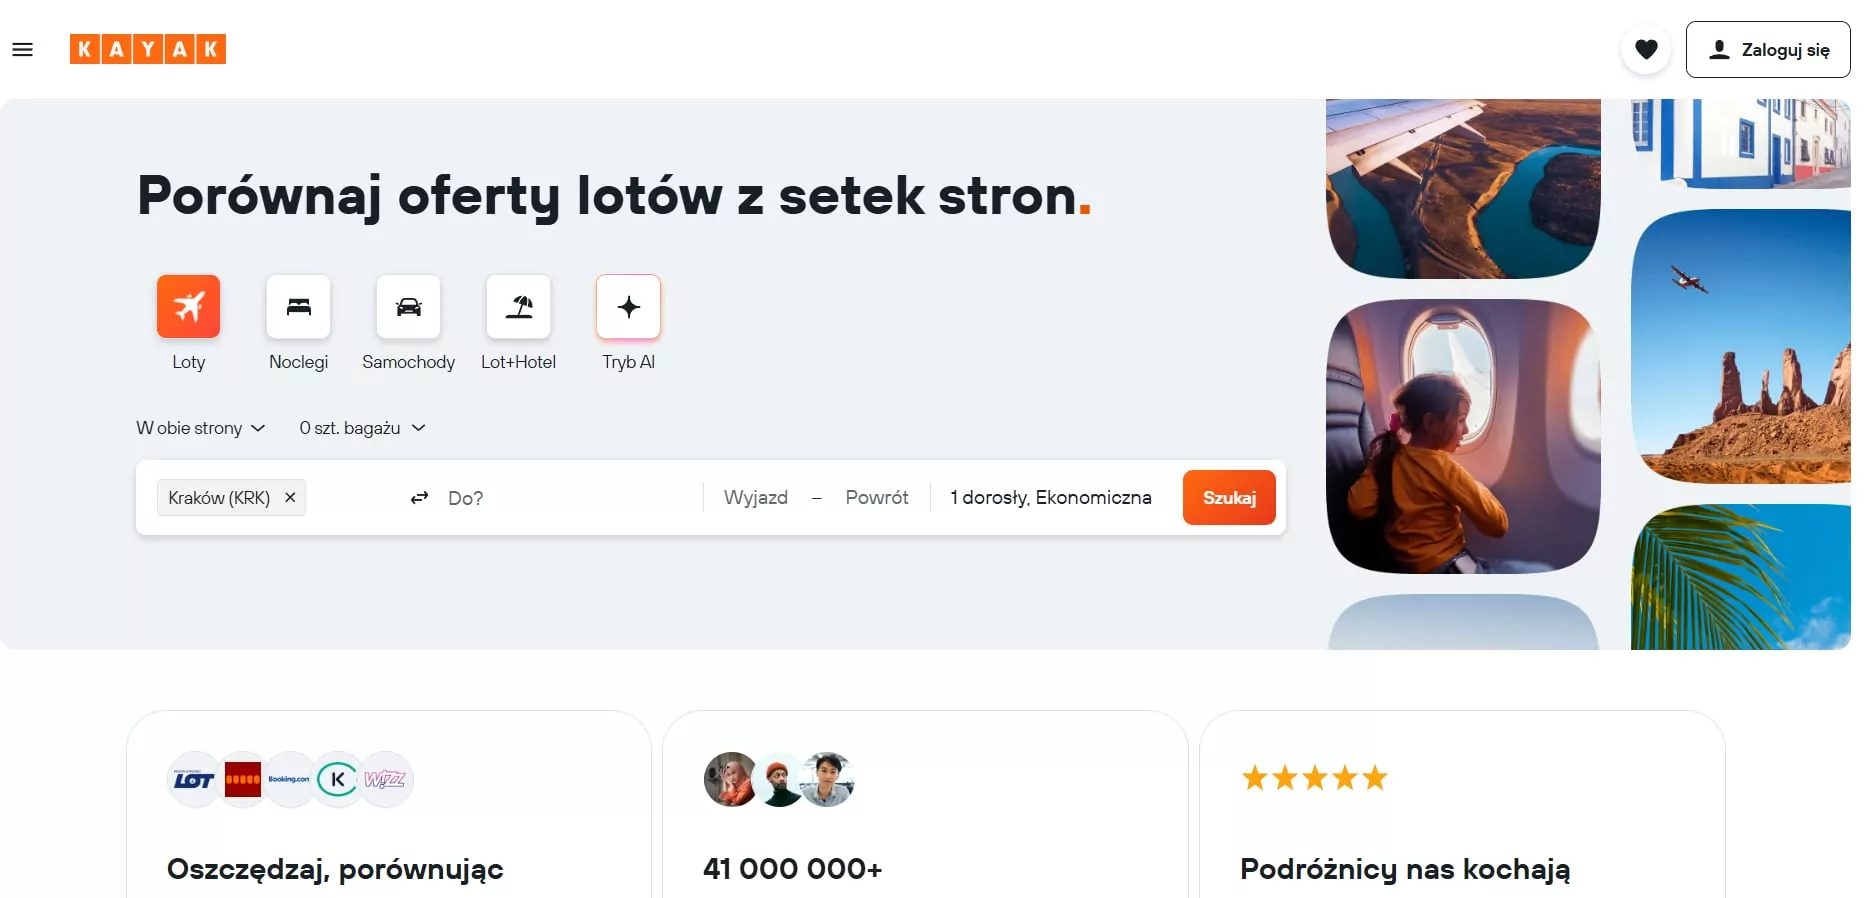Swap origin and destination airports
Viewport: 1864px width, 898px height.
(419, 498)
